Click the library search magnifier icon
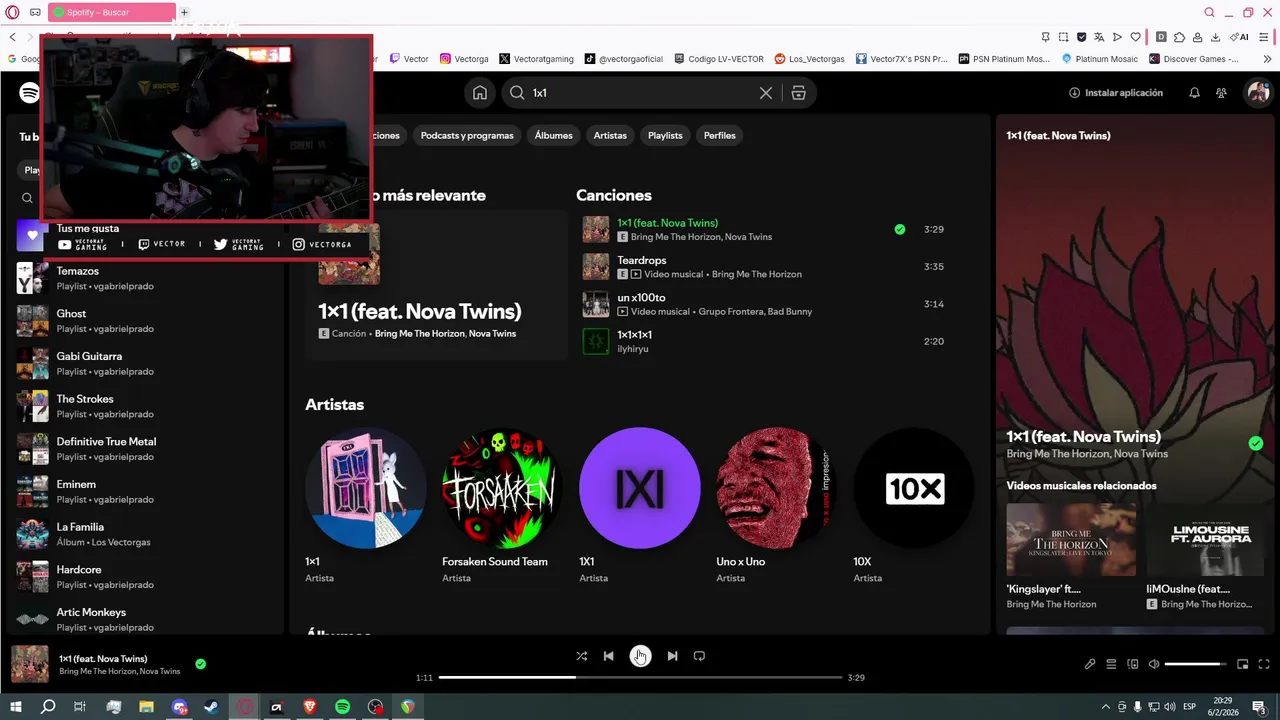This screenshot has width=1280, height=720. [x=28, y=198]
